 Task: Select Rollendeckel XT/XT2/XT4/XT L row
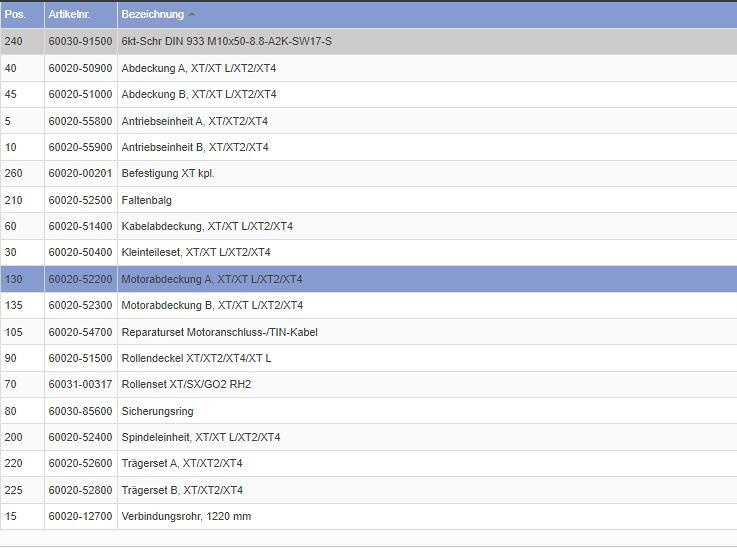(x=195, y=358)
